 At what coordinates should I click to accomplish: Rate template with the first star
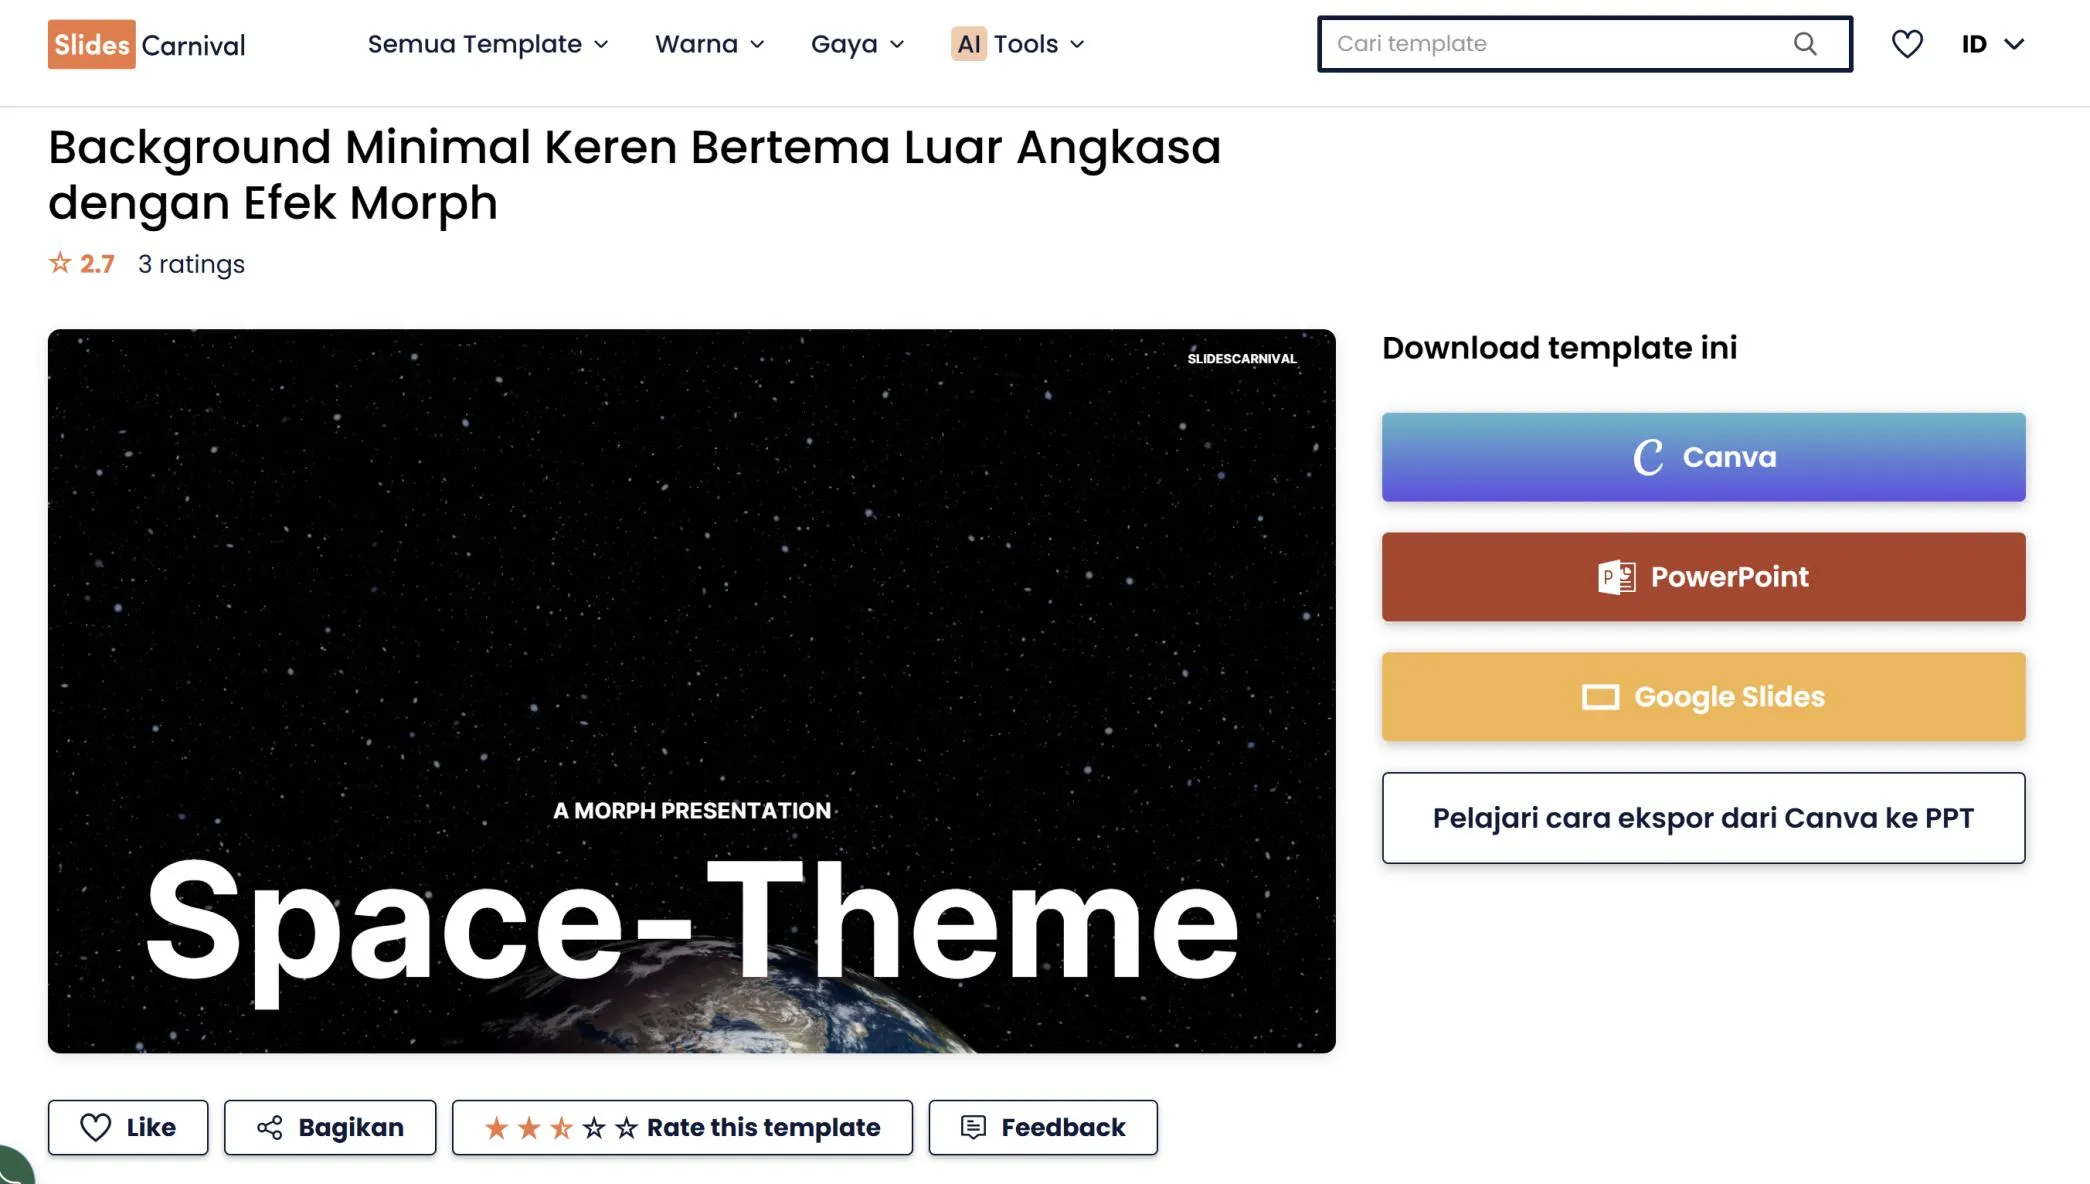(496, 1128)
